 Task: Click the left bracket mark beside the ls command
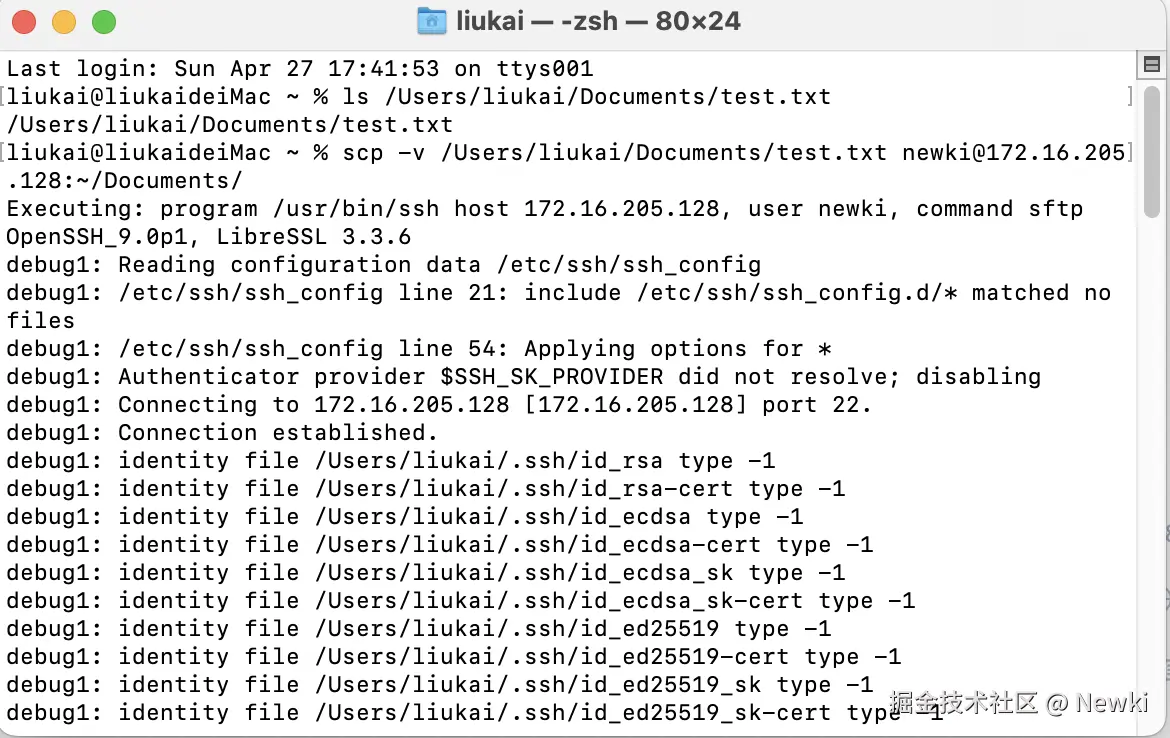3,97
